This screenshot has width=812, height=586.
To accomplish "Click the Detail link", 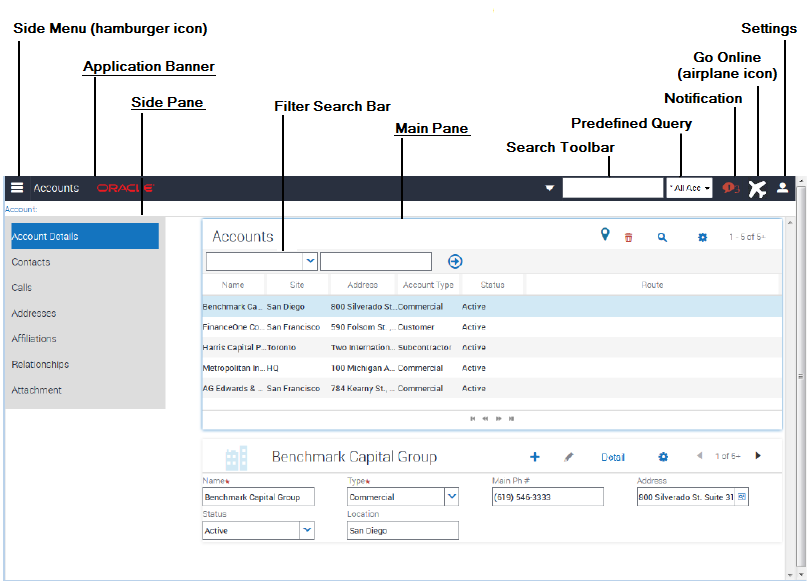I will pos(613,457).
